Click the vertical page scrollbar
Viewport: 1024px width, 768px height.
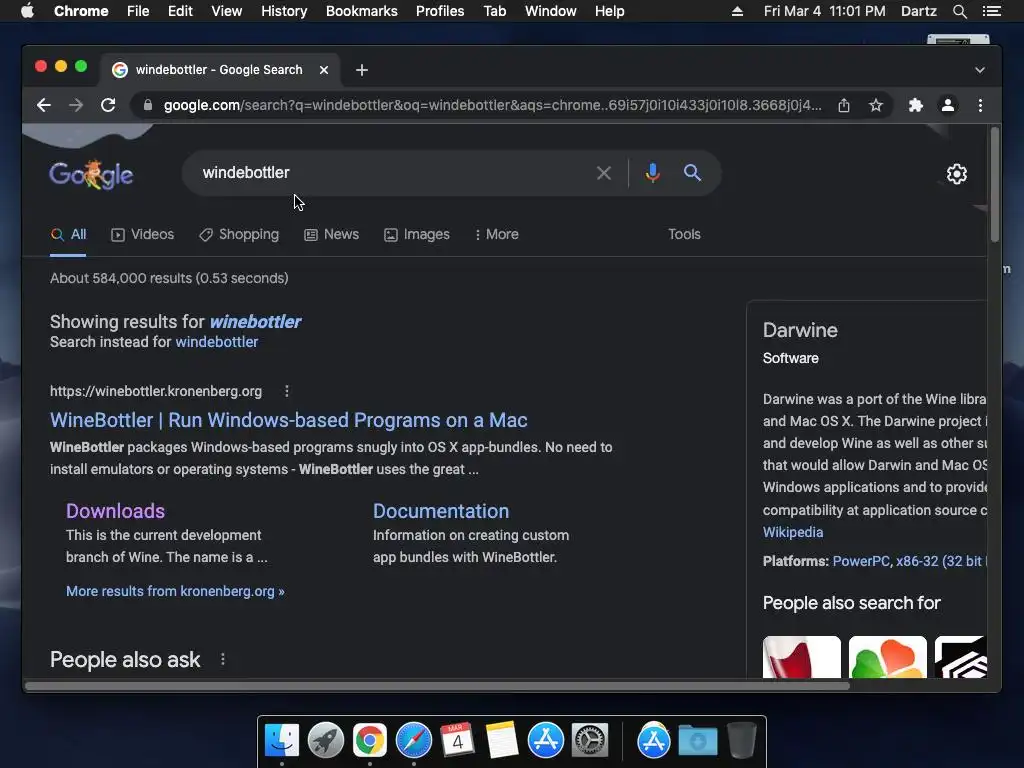[995, 185]
